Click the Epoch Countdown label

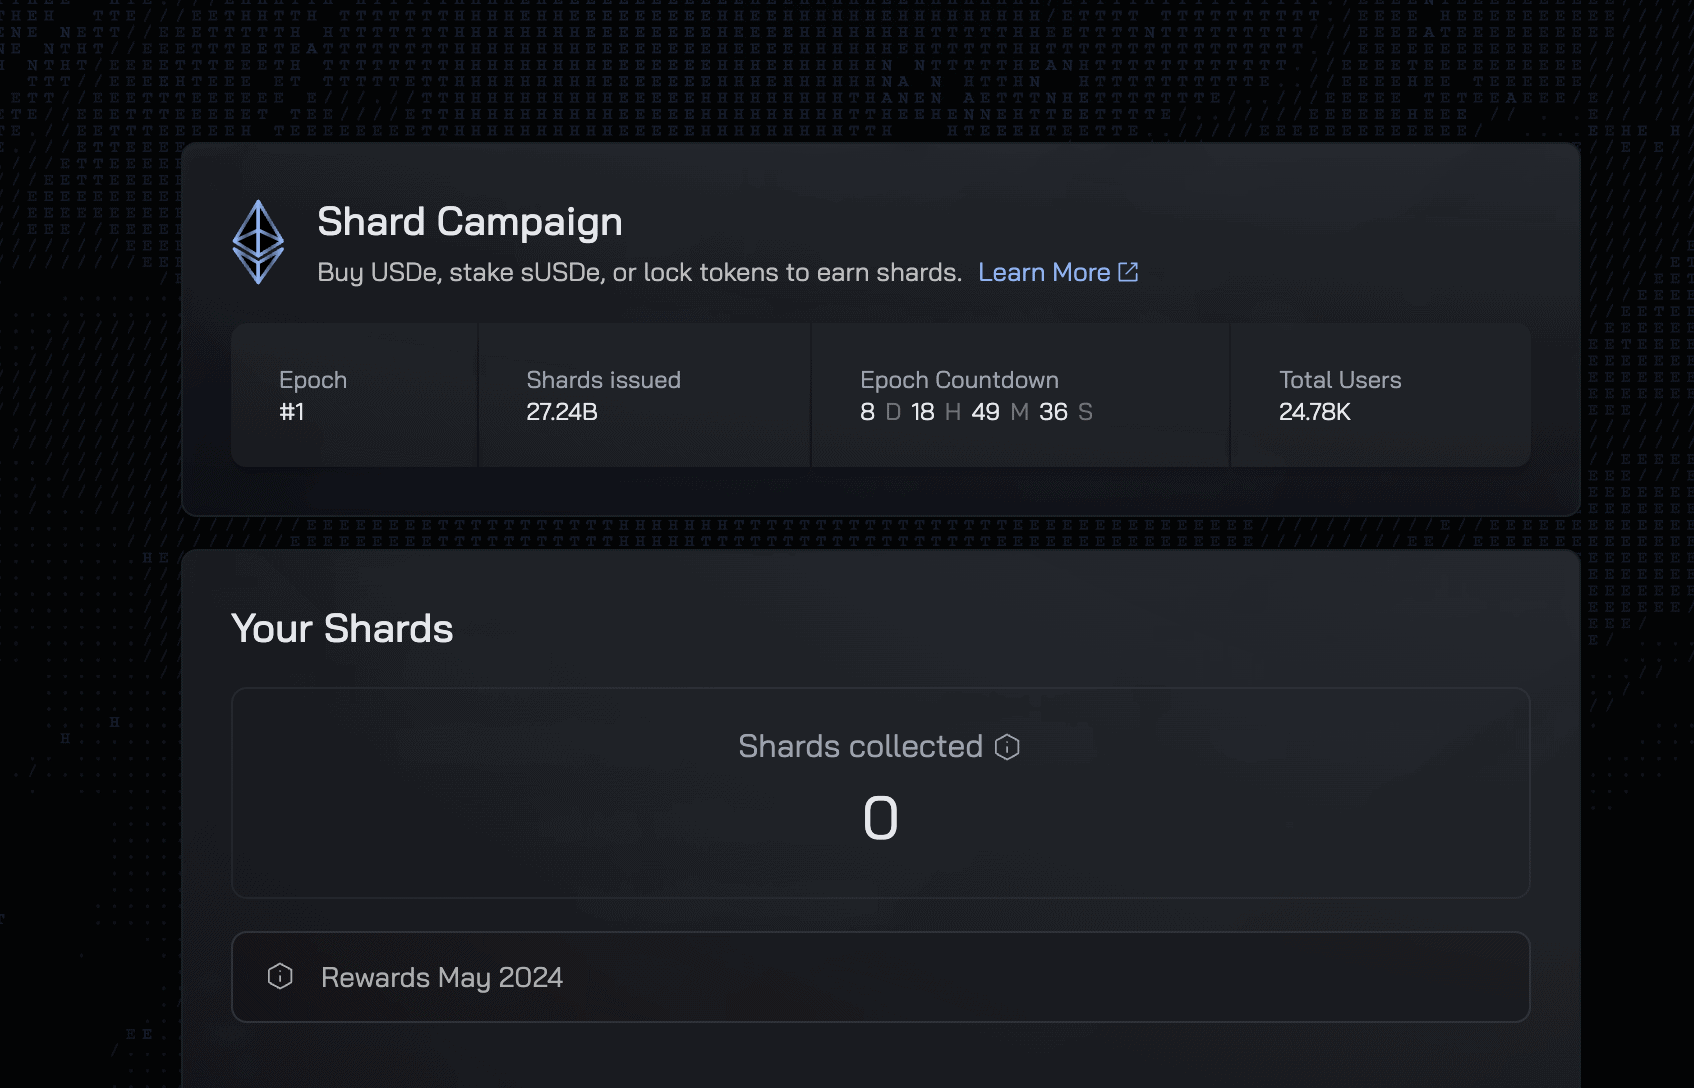[x=959, y=380]
